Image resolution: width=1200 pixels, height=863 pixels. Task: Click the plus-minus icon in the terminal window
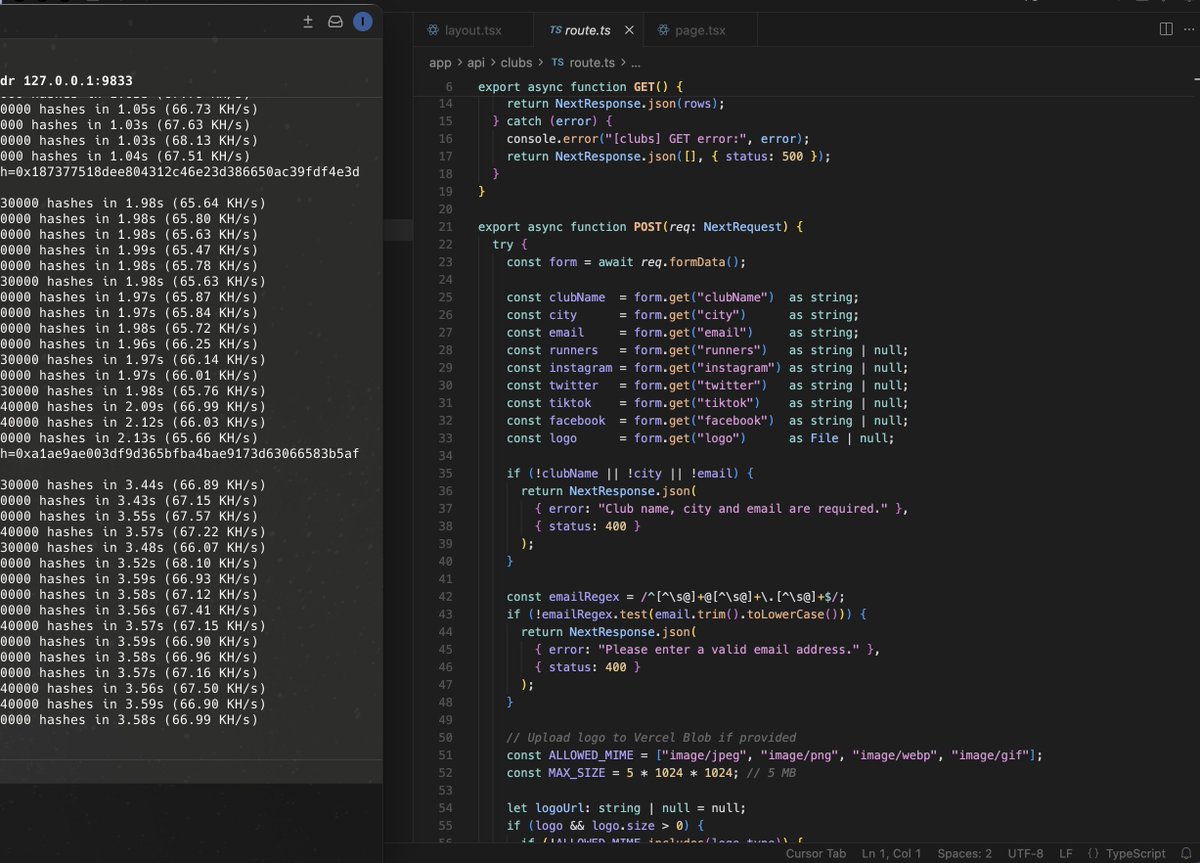[x=308, y=21]
